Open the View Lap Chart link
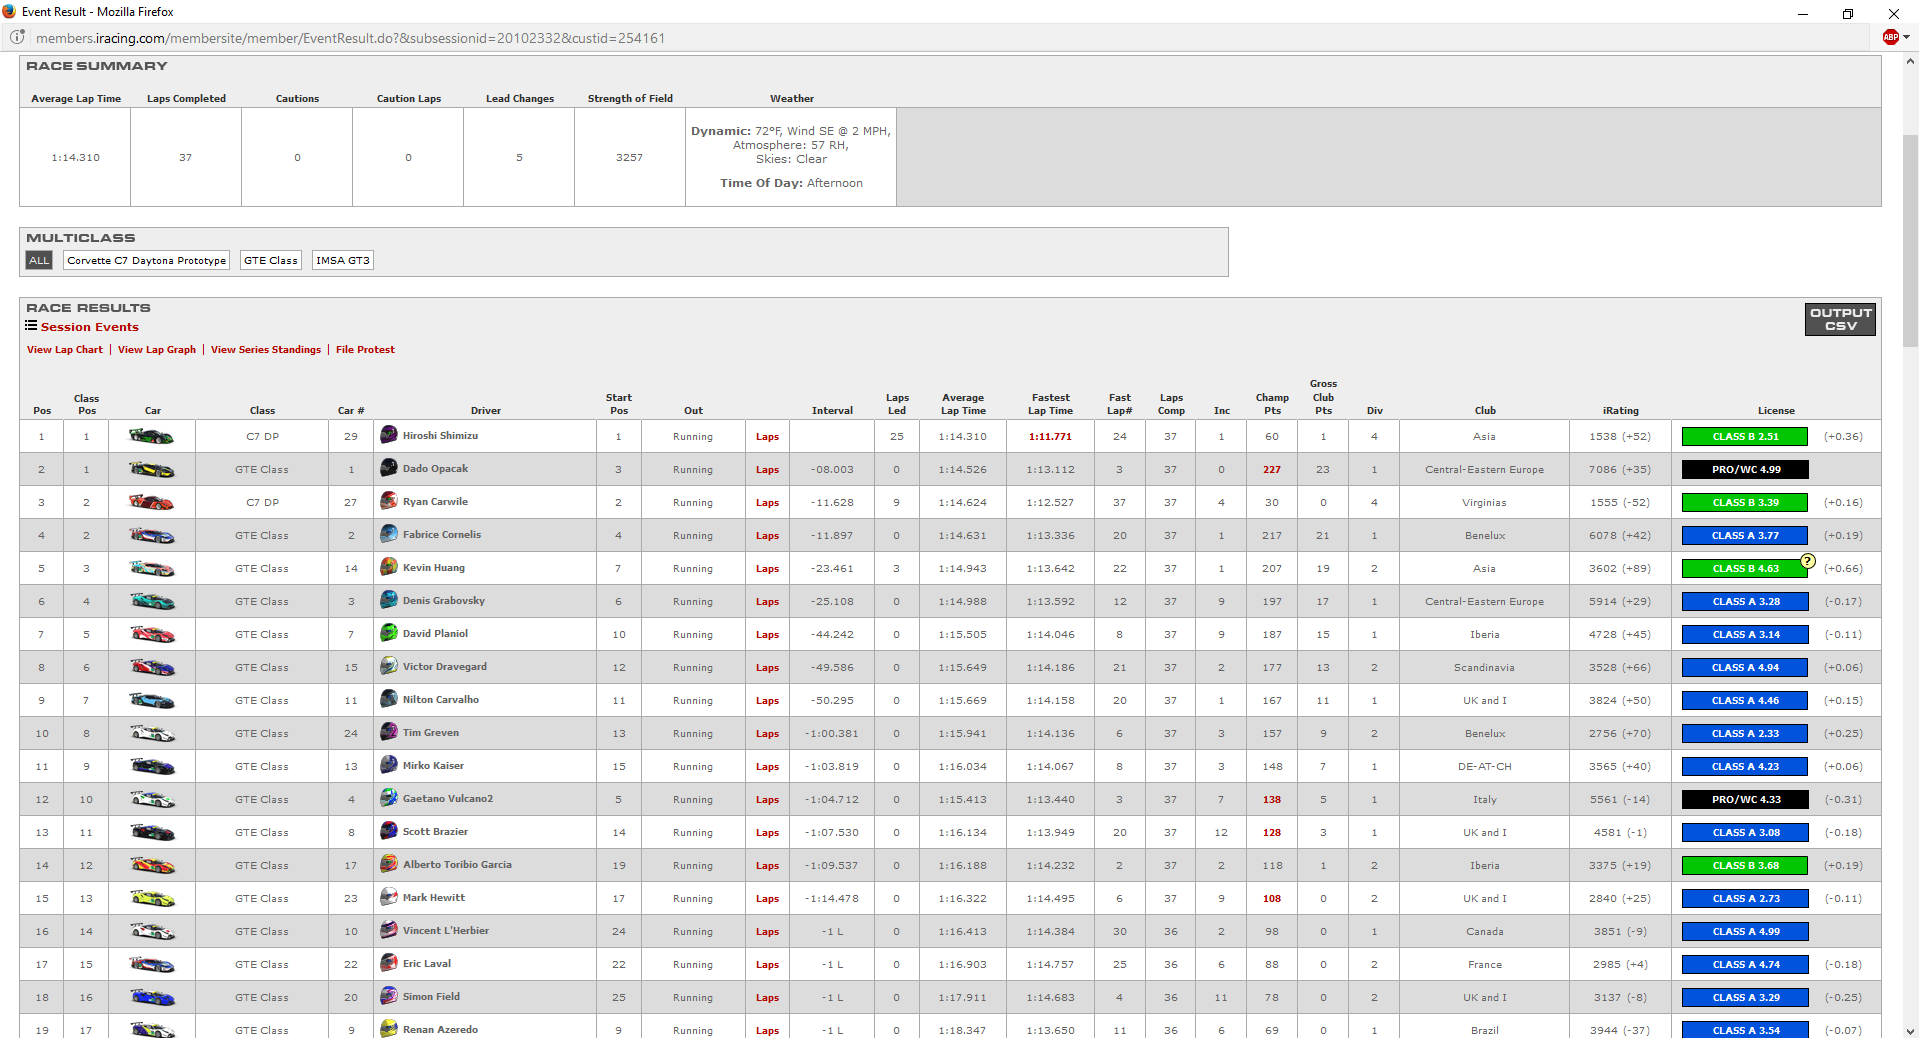This screenshot has height=1038, width=1919. point(65,350)
